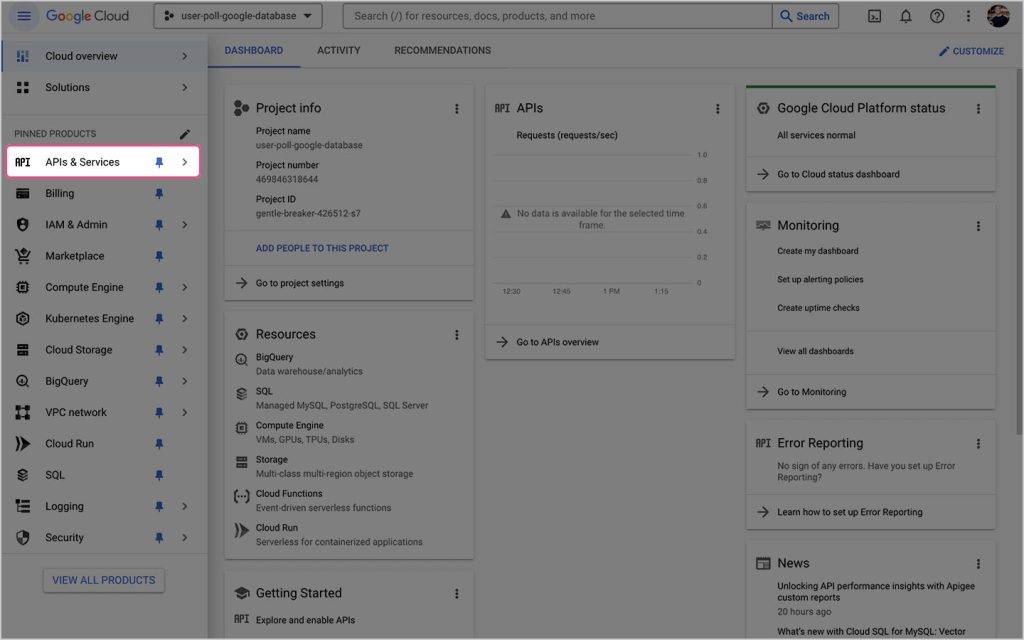This screenshot has width=1024, height=640.
Task: Click the SQL sidebar stack icon
Action: pyautogui.click(x=23, y=475)
